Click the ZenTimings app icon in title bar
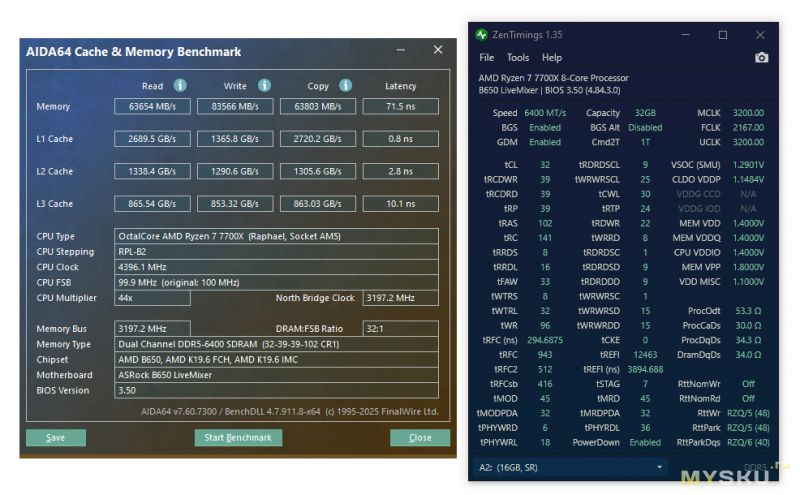Viewport: 800px width, 495px height. 482,35
